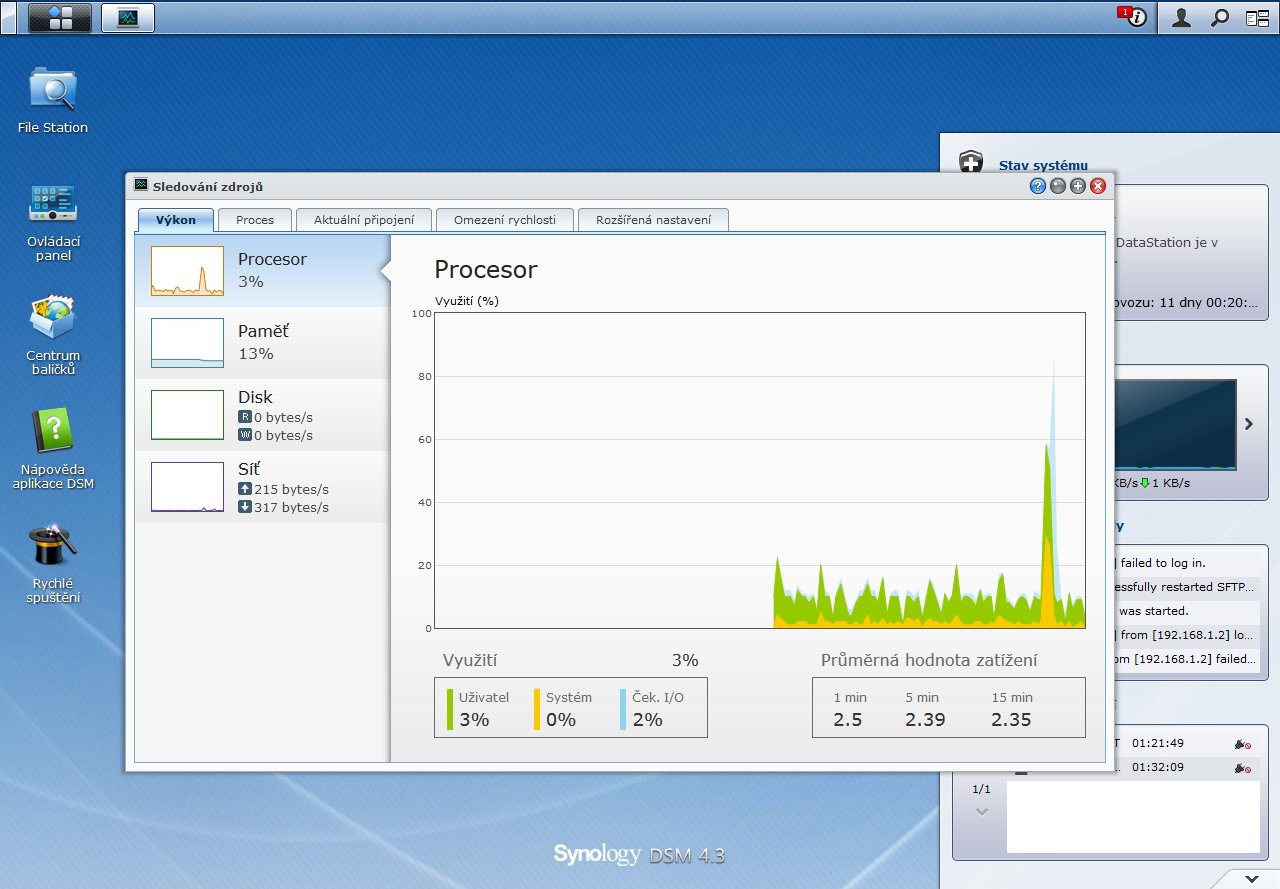Open Nápověda aplikace DSM icon
Viewport: 1280px width, 889px height.
(53, 450)
